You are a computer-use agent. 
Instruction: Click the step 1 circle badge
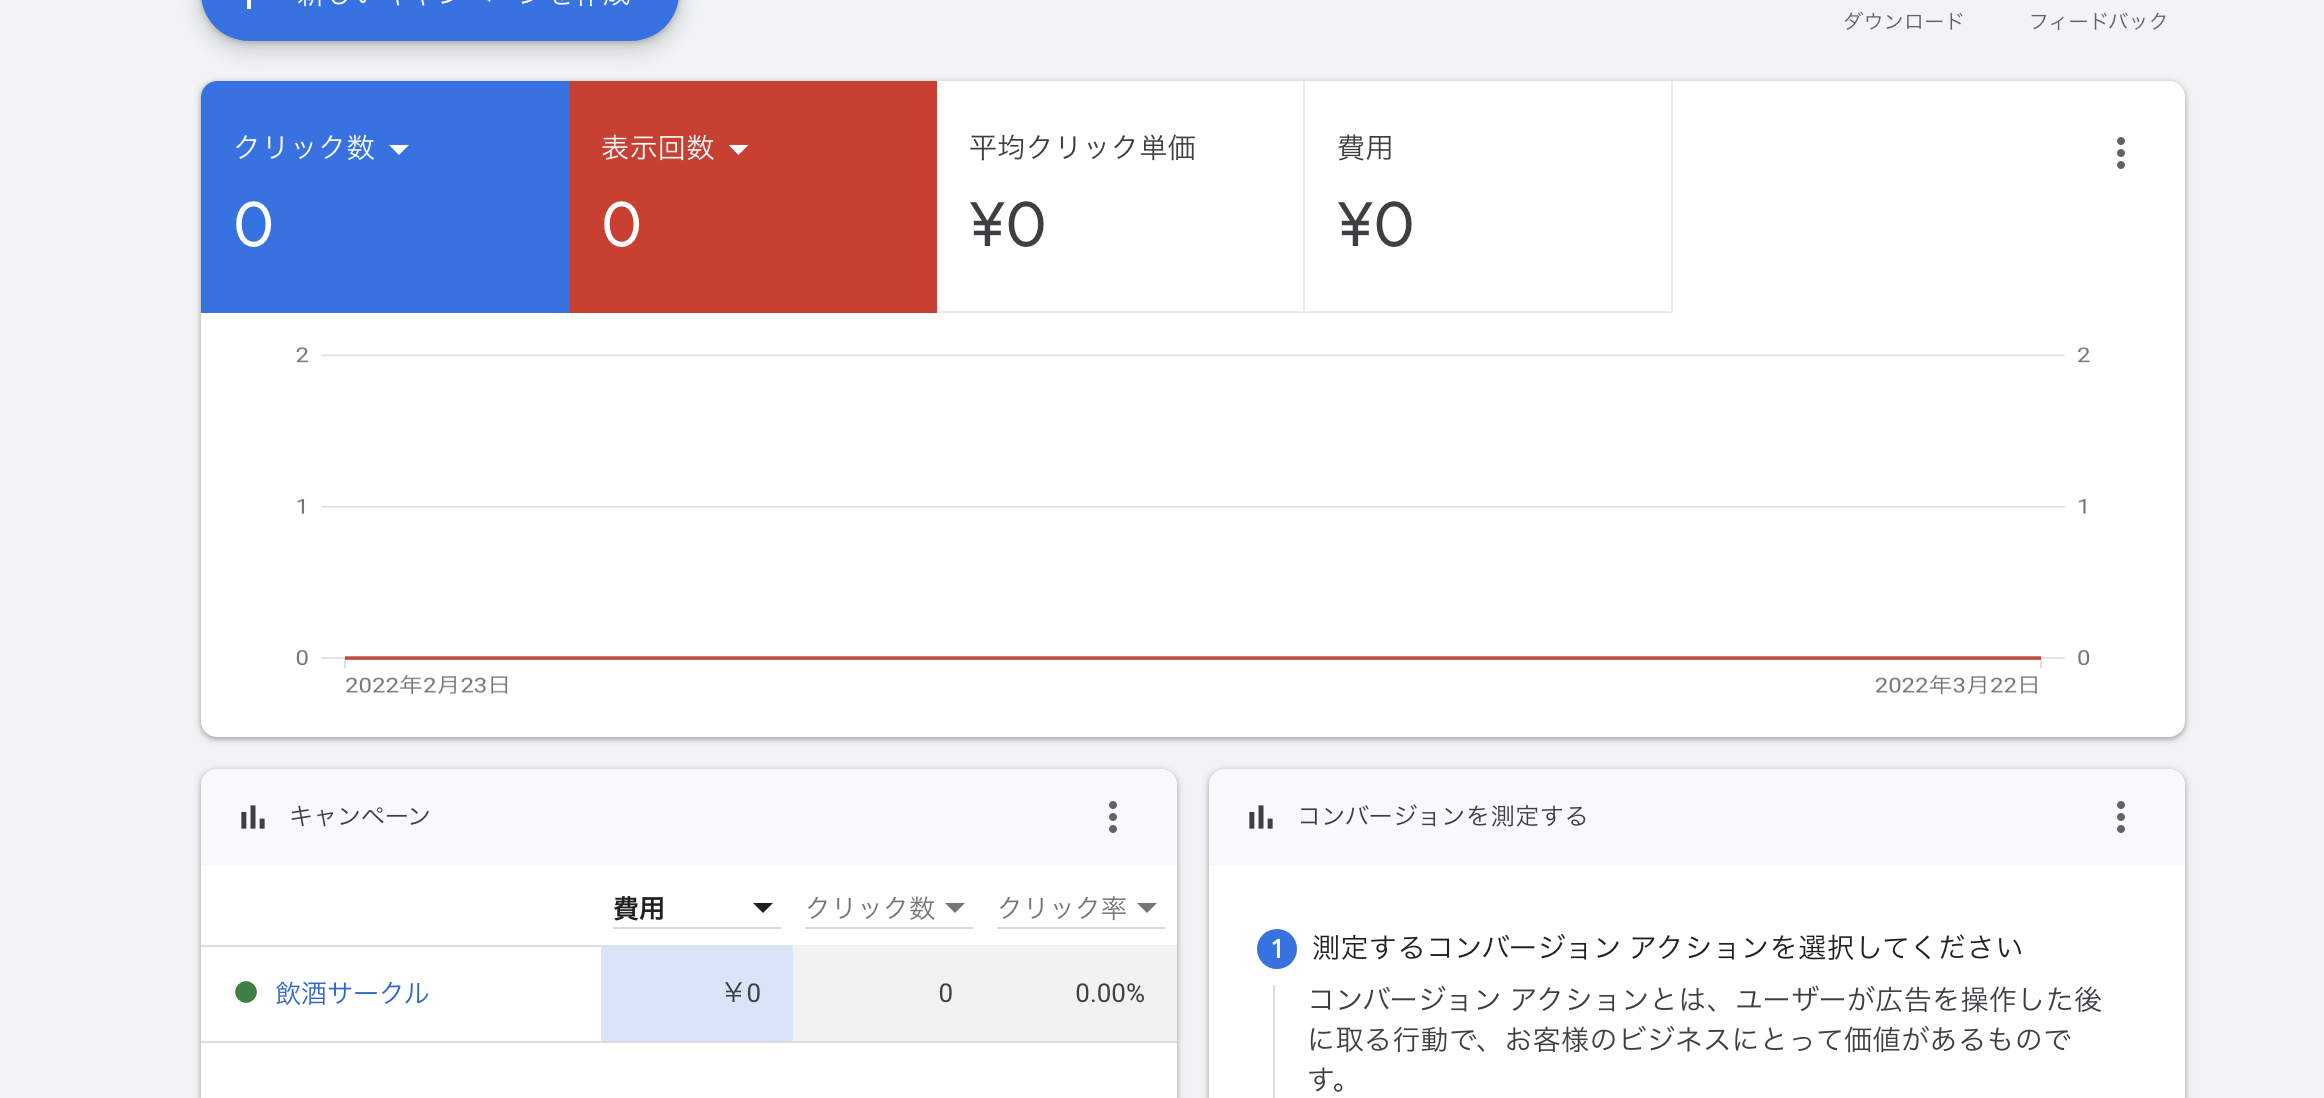pos(1276,948)
